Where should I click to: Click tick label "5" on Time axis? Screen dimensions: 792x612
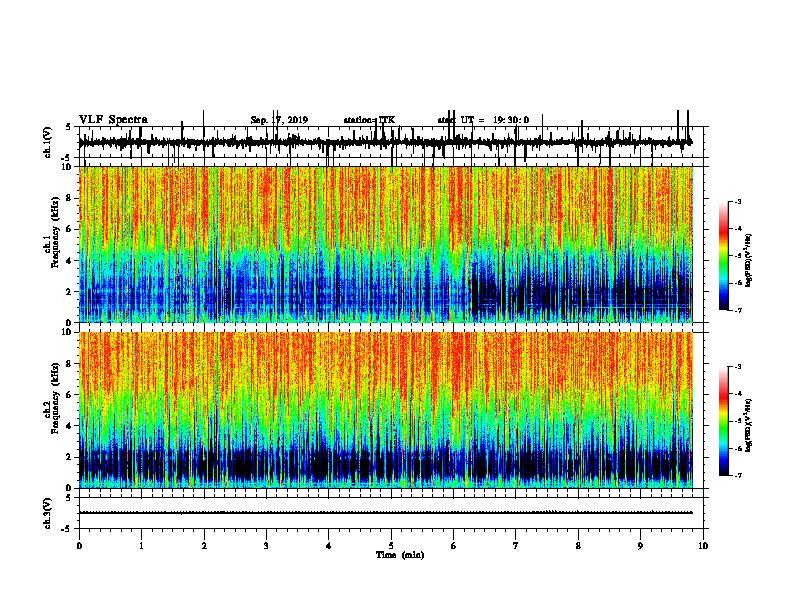pyautogui.click(x=391, y=546)
